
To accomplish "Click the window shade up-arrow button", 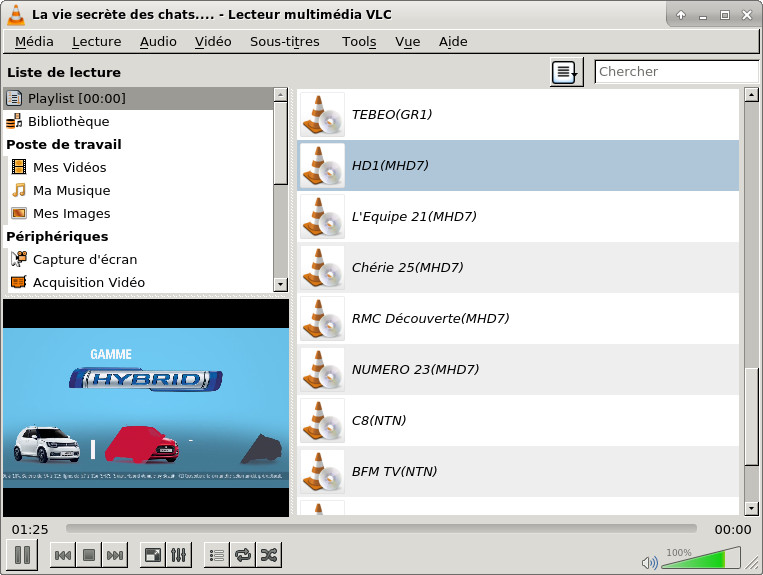I will coord(681,15).
